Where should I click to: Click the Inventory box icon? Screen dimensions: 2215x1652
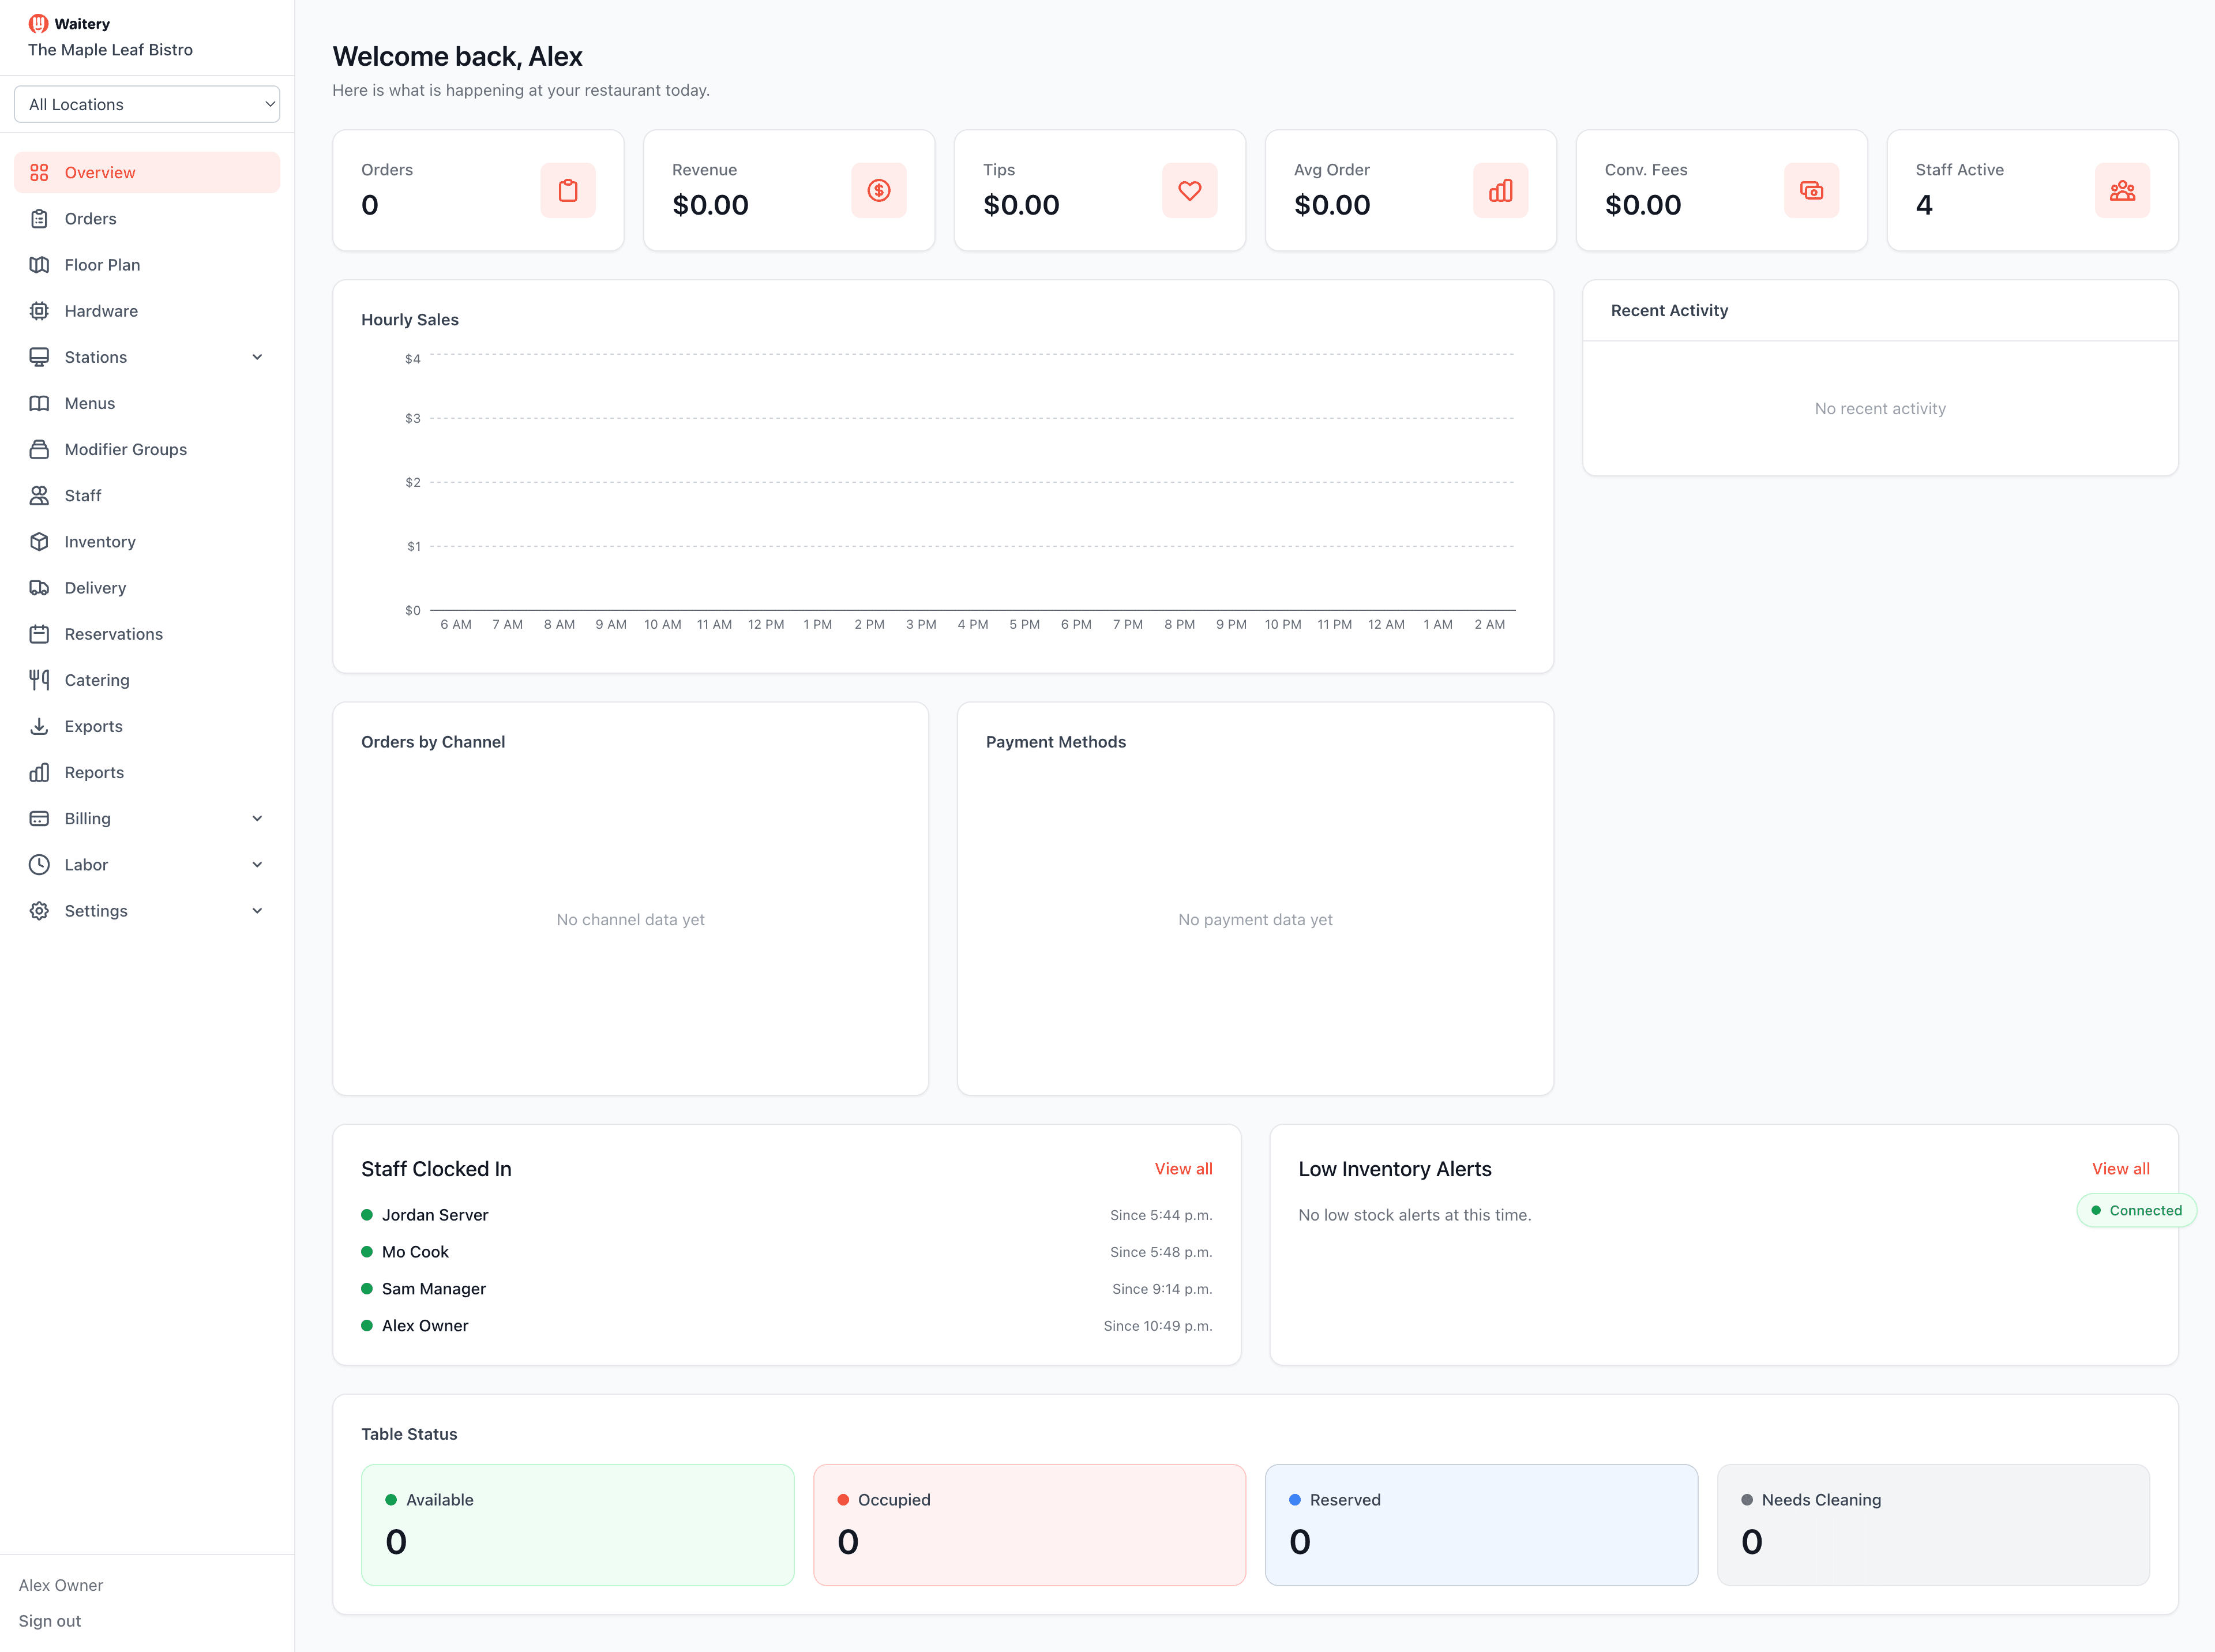(39, 541)
